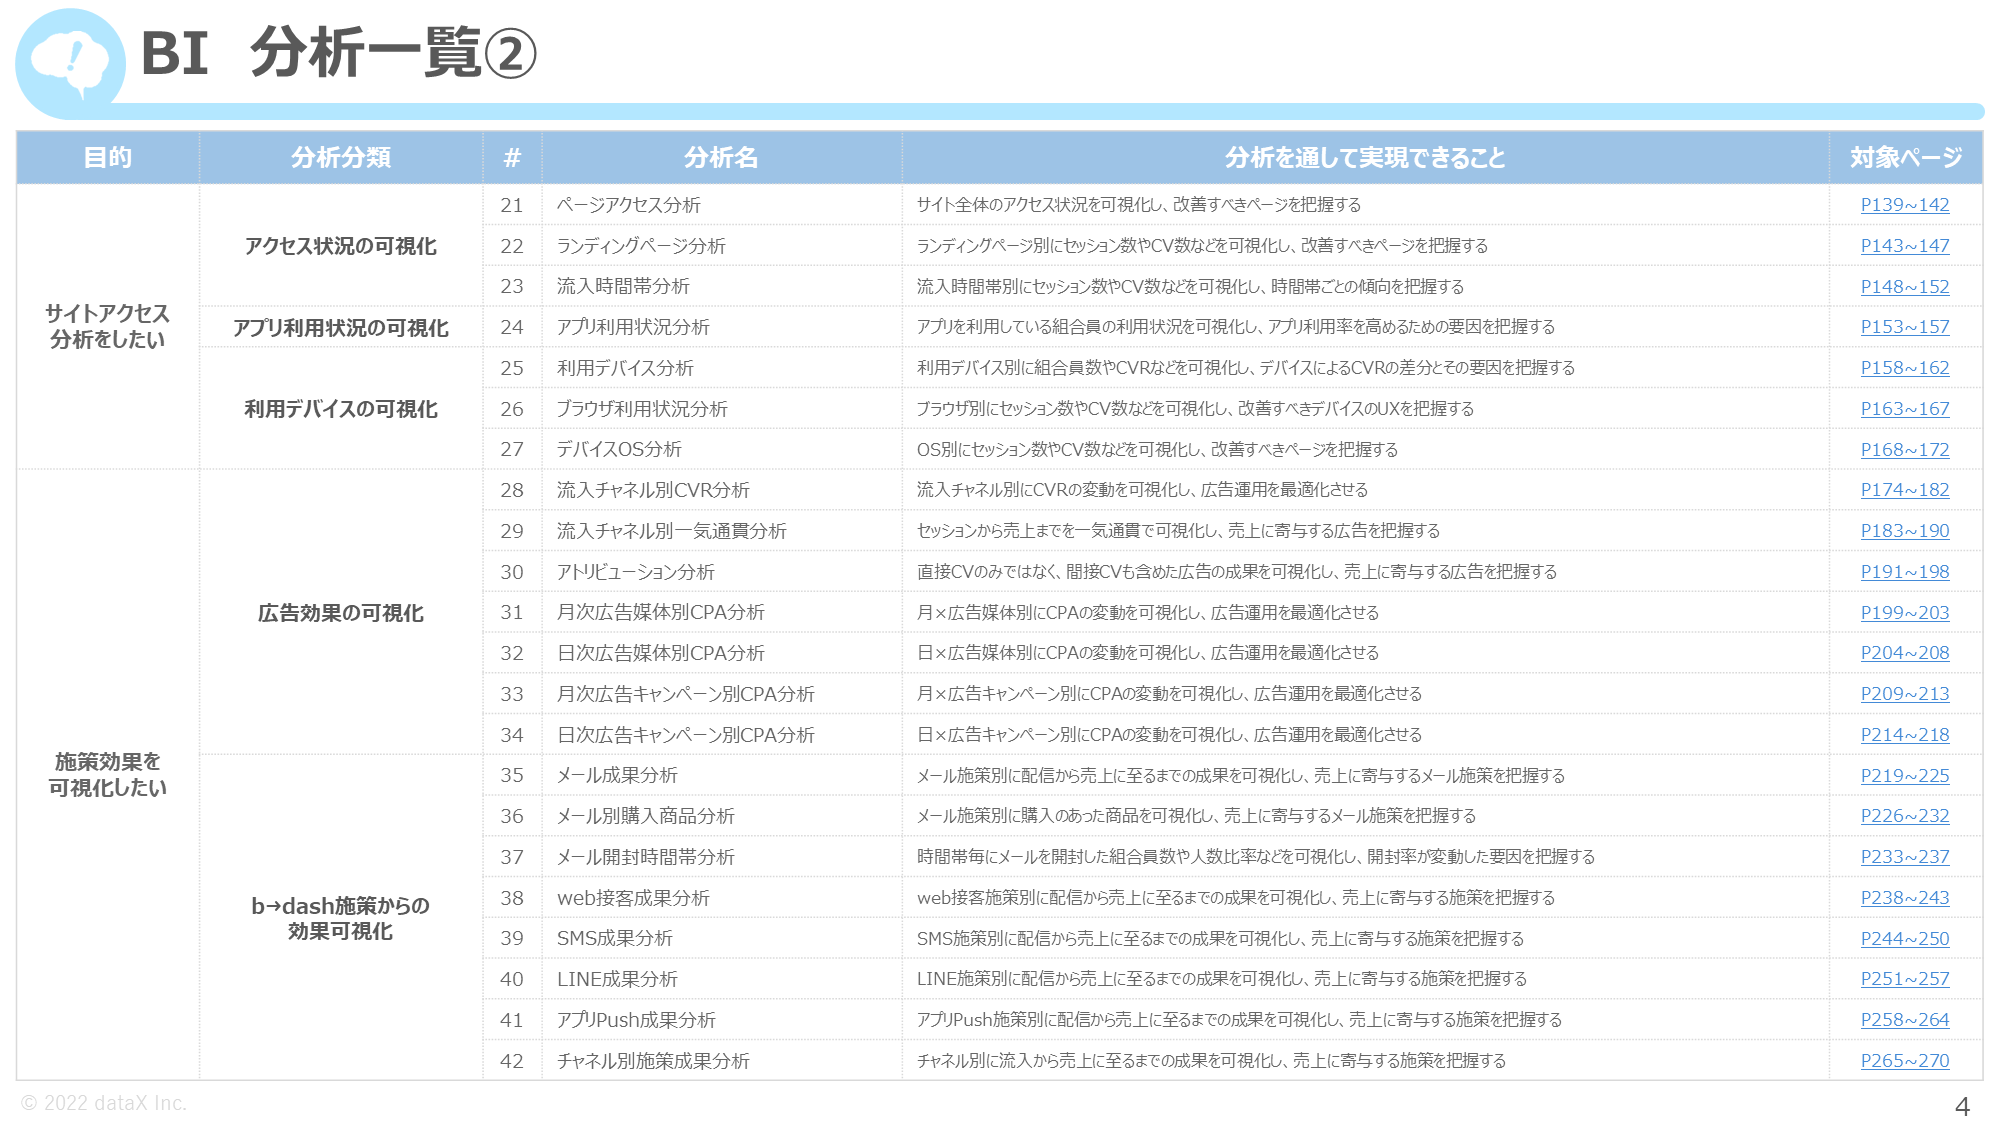Select analysis name 流入チャネル別一気通貫分析
Screen dimensions: 2000x1125
coord(672,531)
